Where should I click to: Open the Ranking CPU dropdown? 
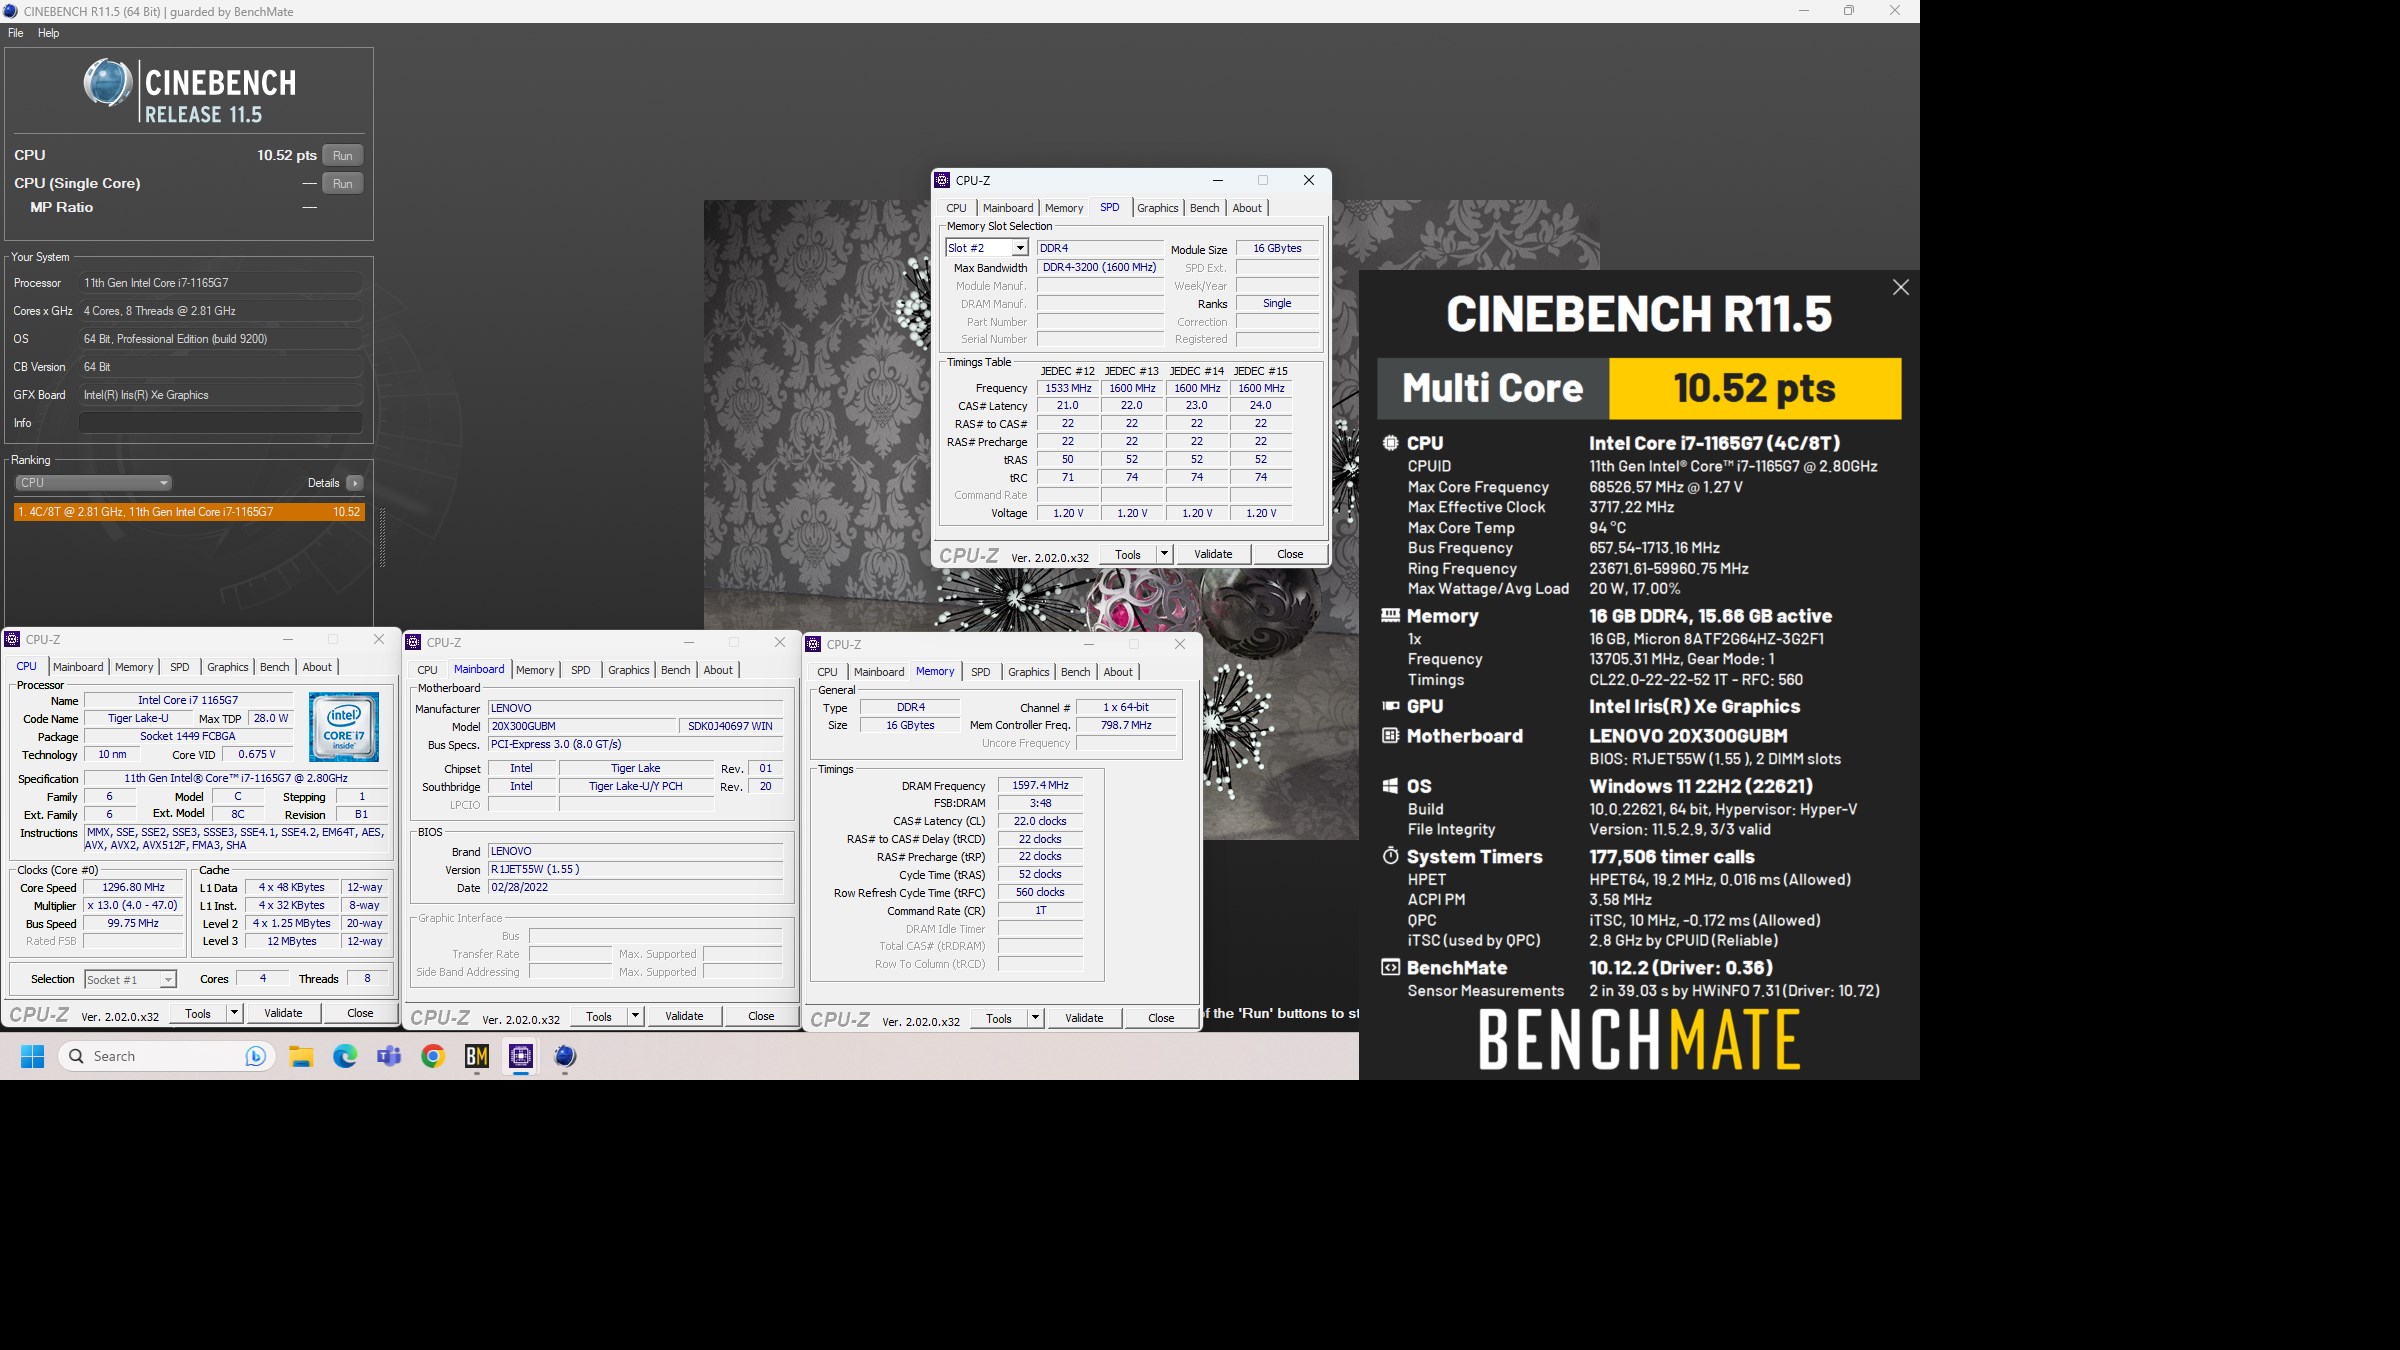(93, 483)
